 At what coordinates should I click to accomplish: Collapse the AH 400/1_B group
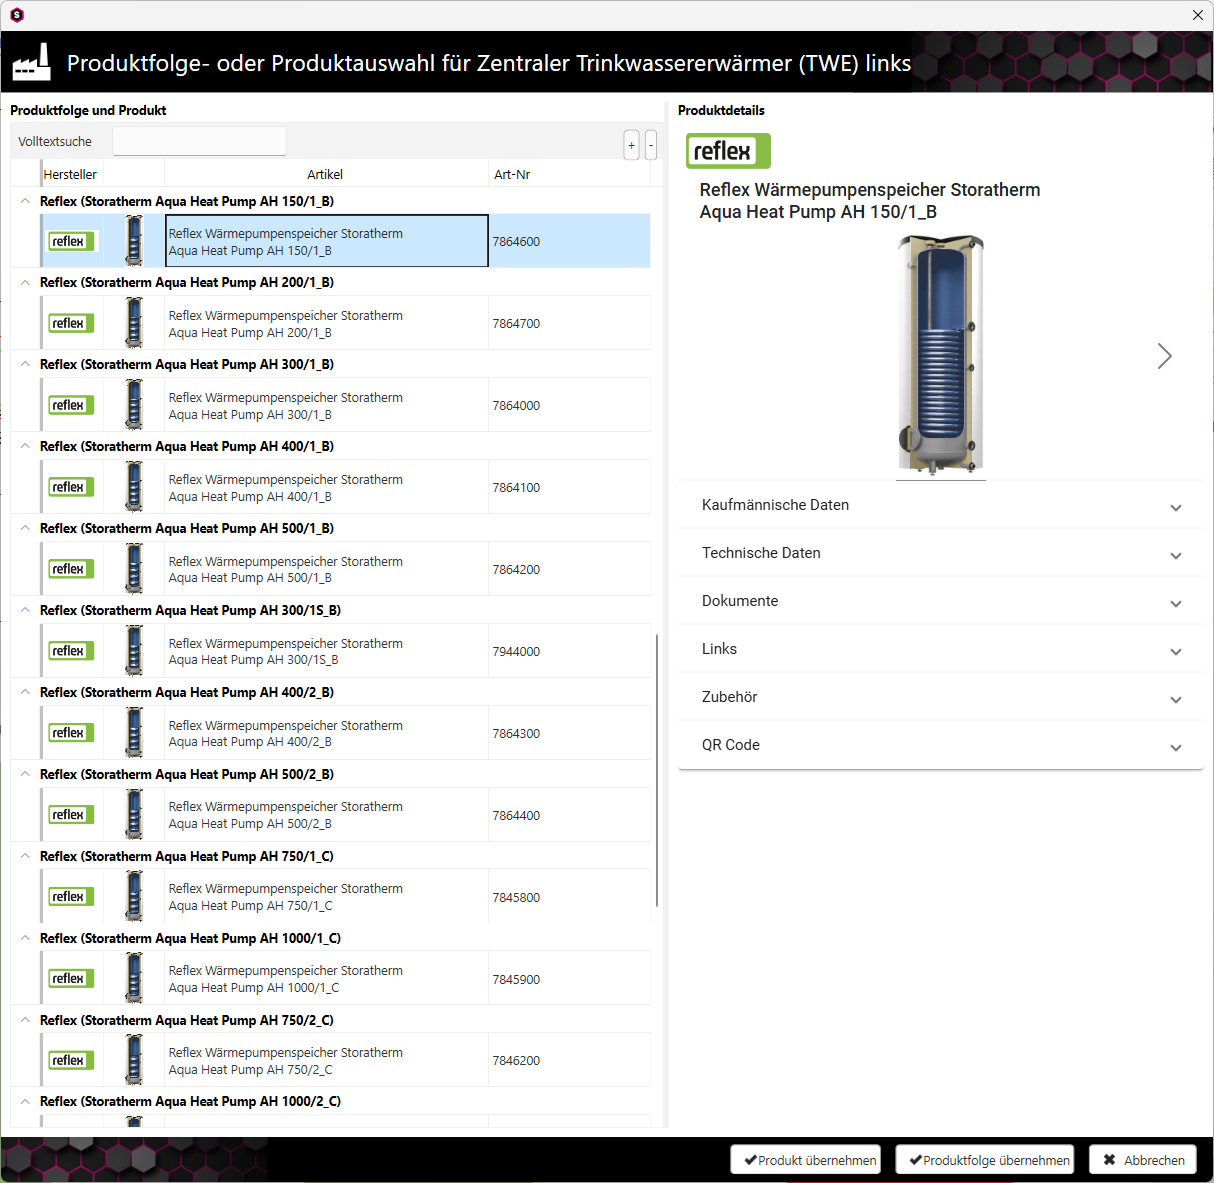tap(25, 446)
